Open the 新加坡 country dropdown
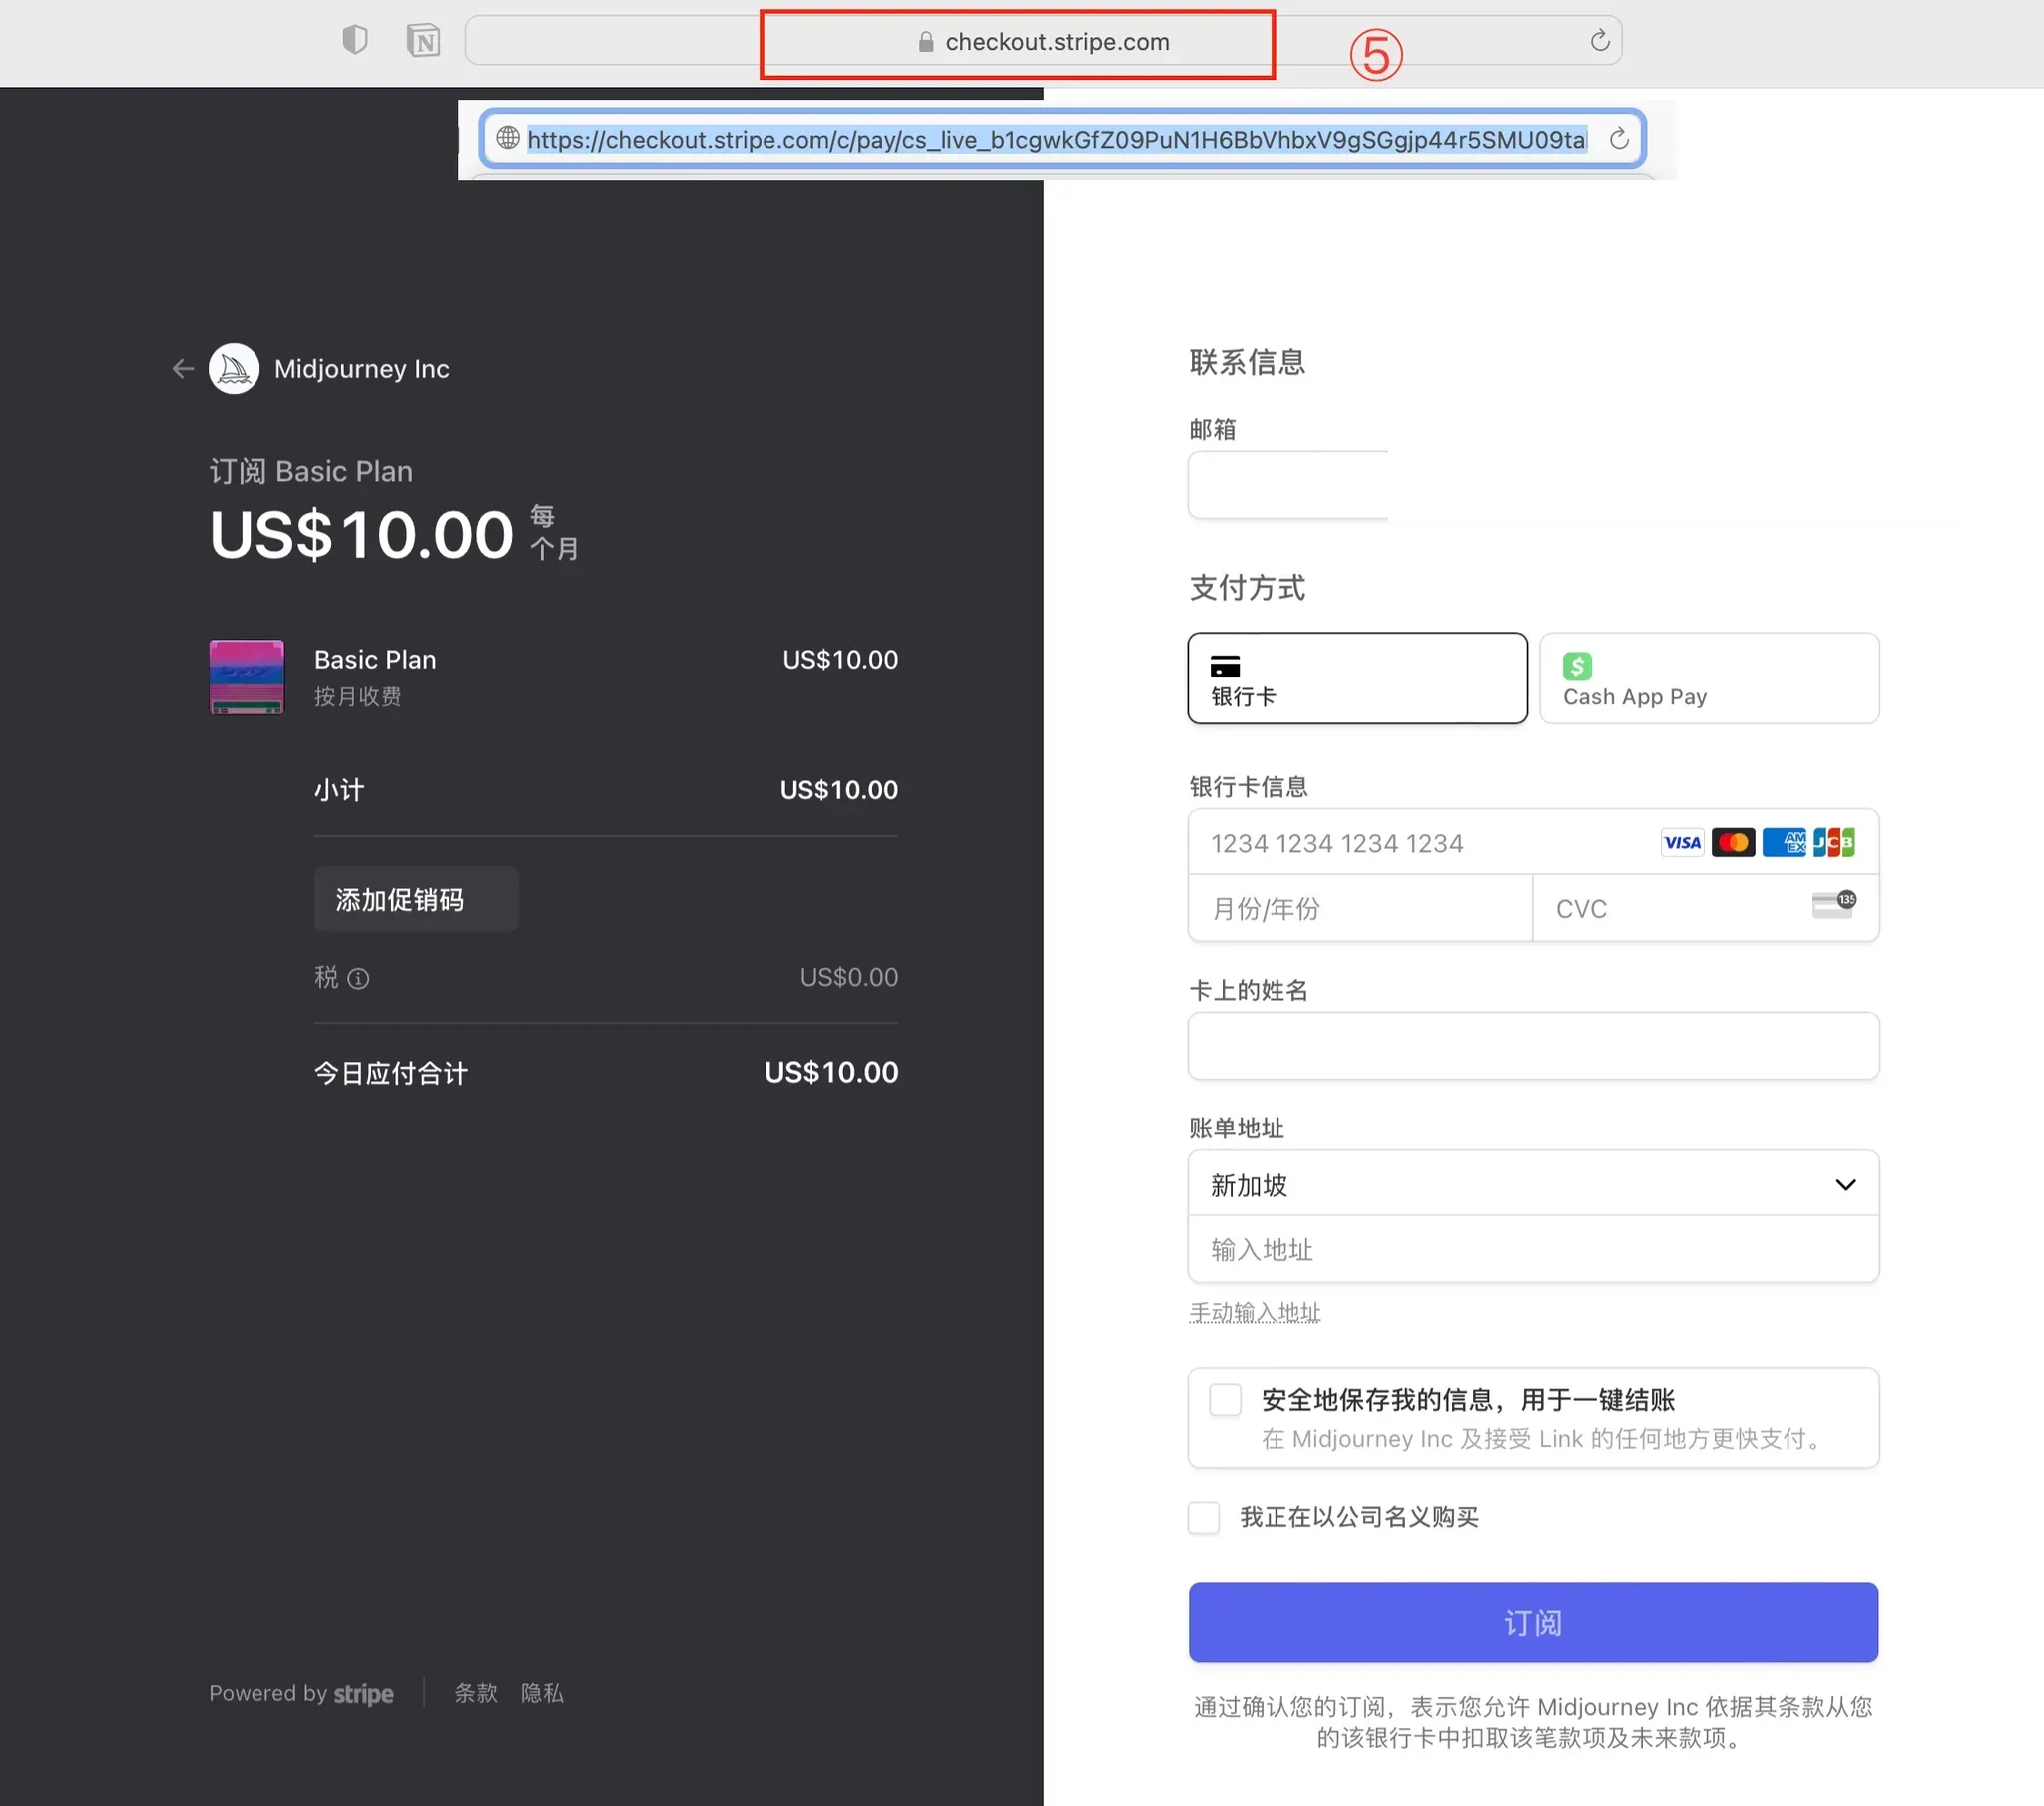The width and height of the screenshot is (2044, 1806). click(1532, 1185)
